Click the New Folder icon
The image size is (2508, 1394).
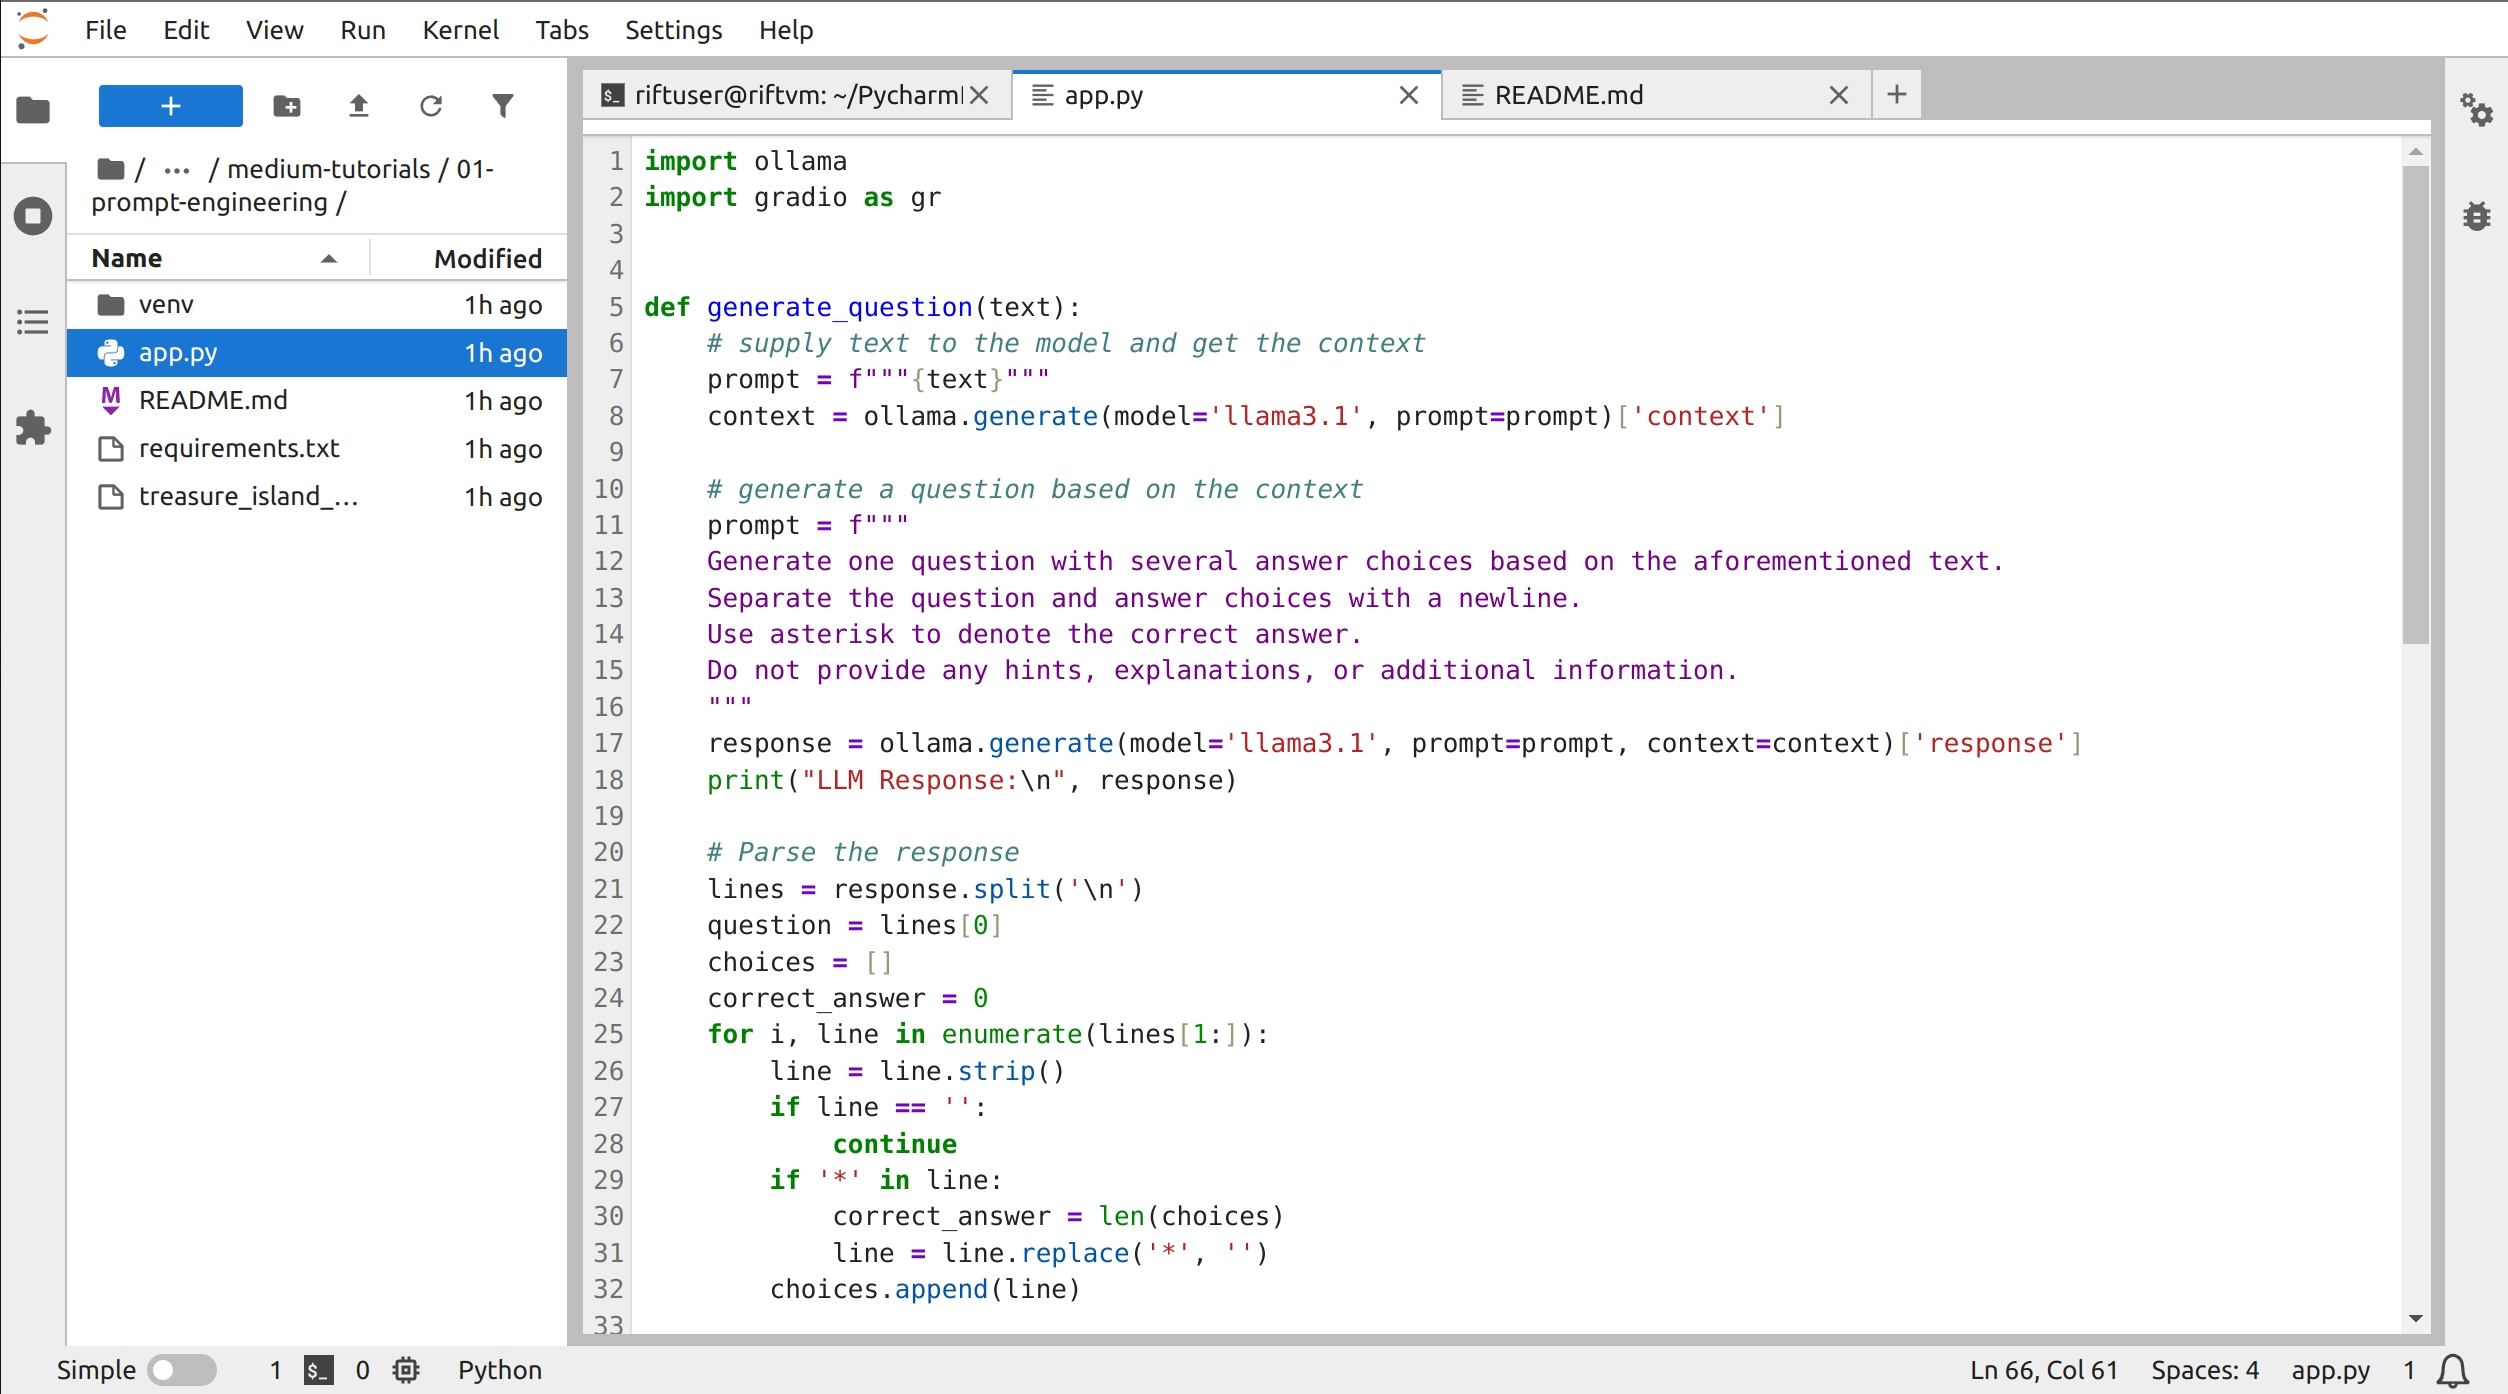tap(287, 106)
